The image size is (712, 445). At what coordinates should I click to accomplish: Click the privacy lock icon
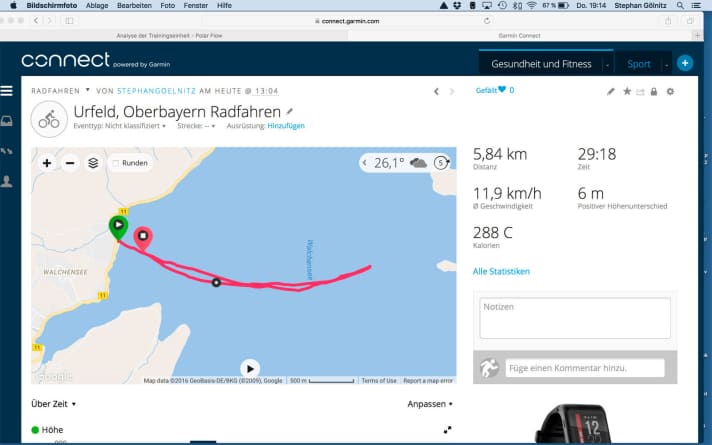(x=654, y=92)
